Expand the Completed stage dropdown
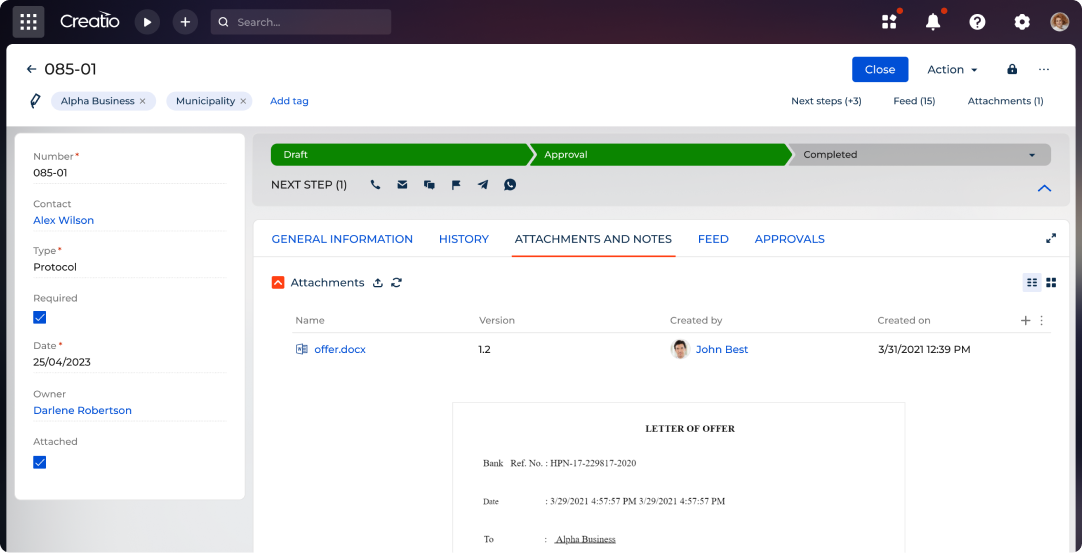Screen dimensions: 1082x553 click(x=1031, y=155)
